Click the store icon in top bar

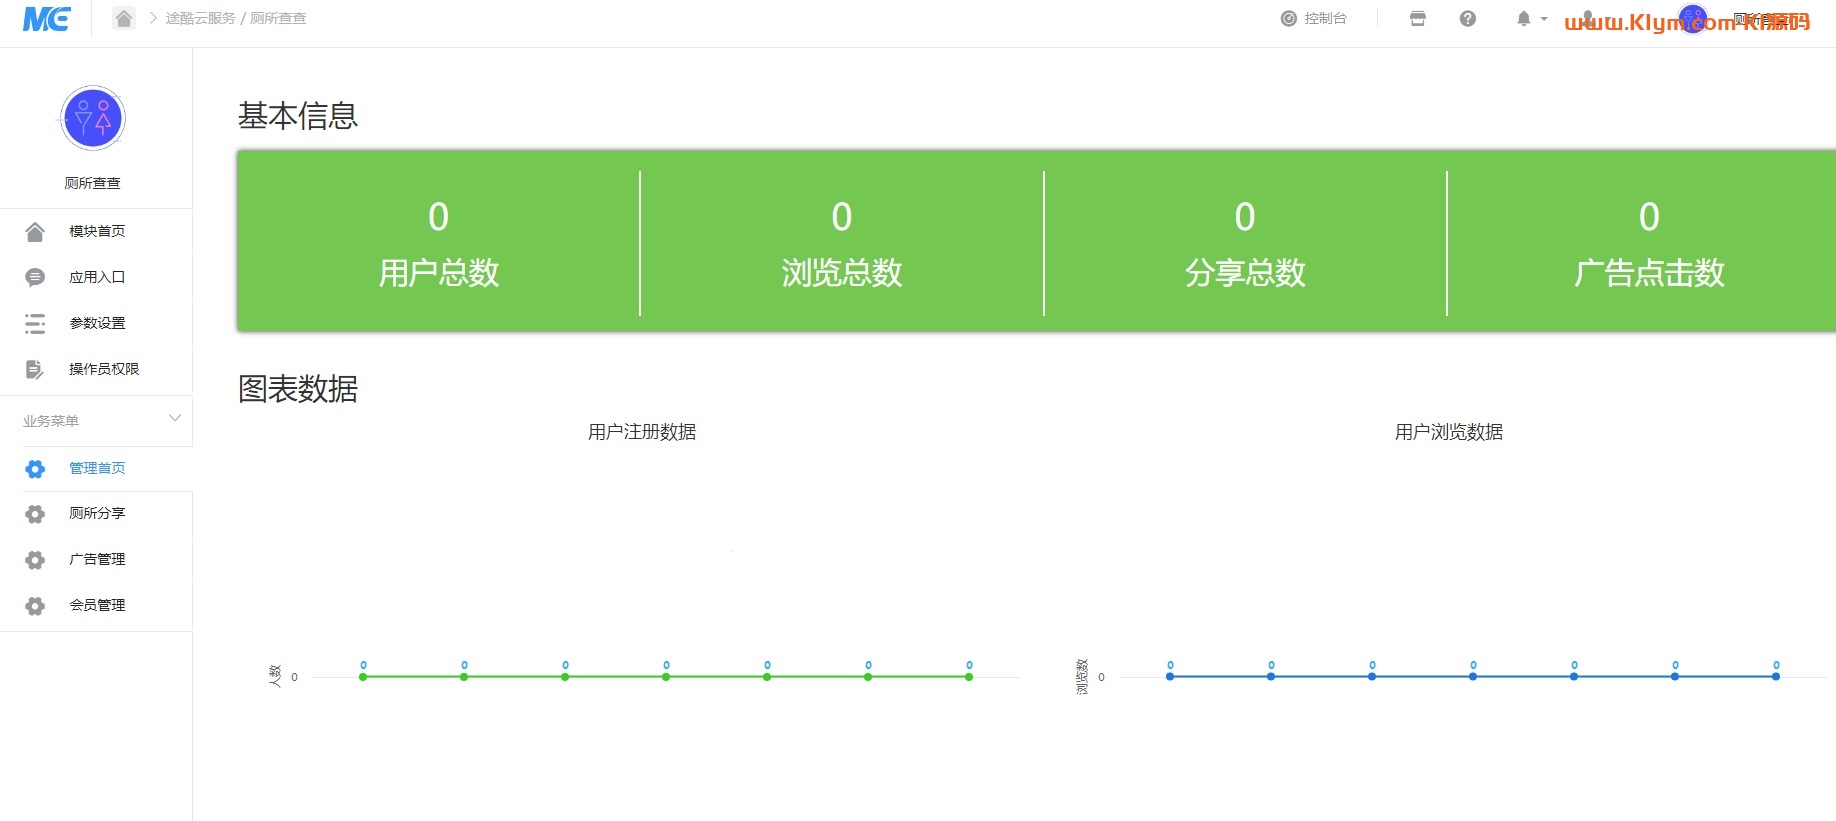click(1417, 19)
